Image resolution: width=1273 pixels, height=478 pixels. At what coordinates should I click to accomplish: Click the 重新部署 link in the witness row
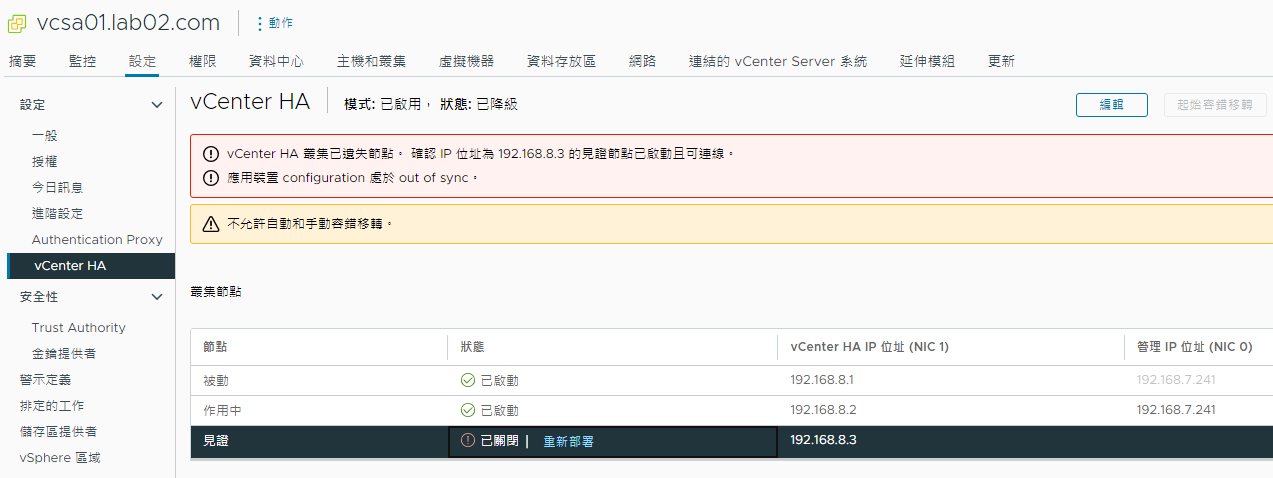click(x=568, y=441)
